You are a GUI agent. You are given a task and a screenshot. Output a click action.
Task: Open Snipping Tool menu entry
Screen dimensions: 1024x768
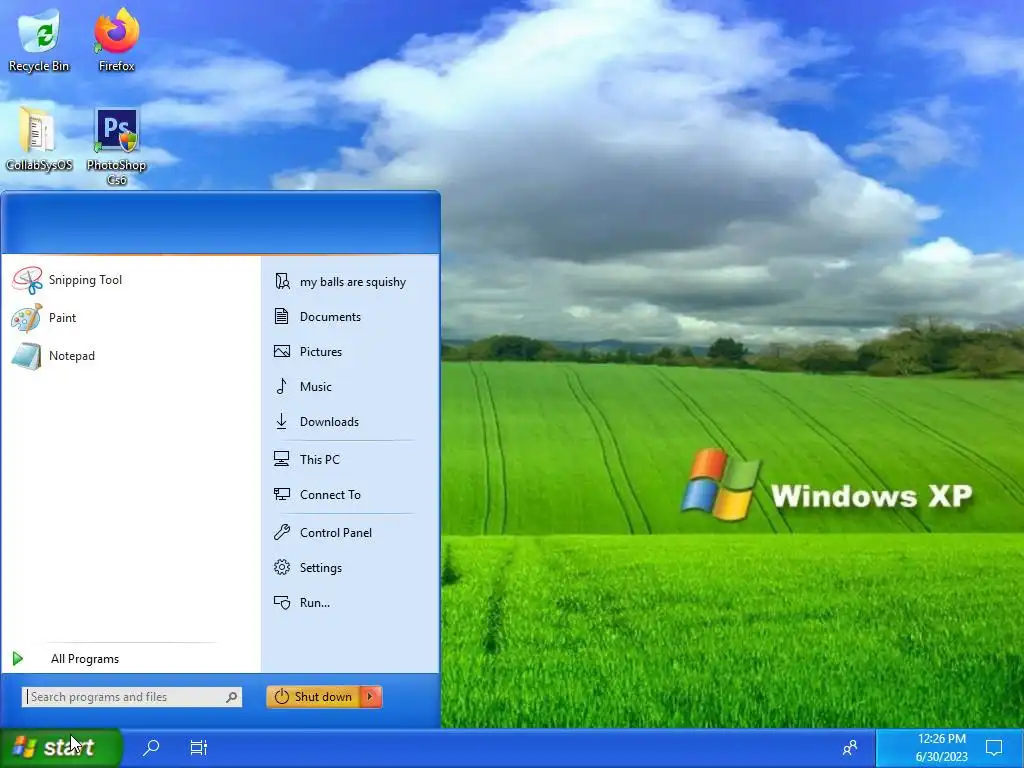pos(131,280)
